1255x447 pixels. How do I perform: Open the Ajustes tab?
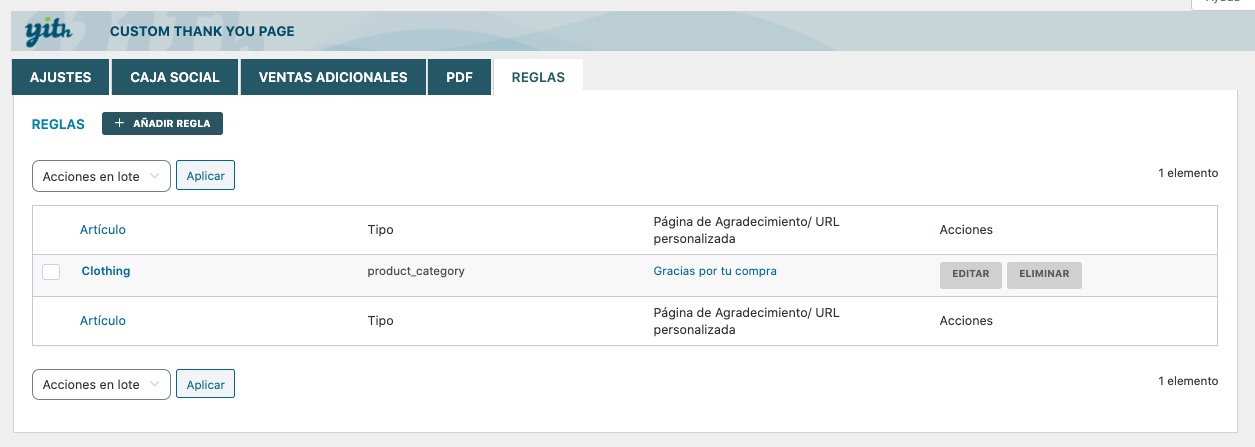click(61, 77)
